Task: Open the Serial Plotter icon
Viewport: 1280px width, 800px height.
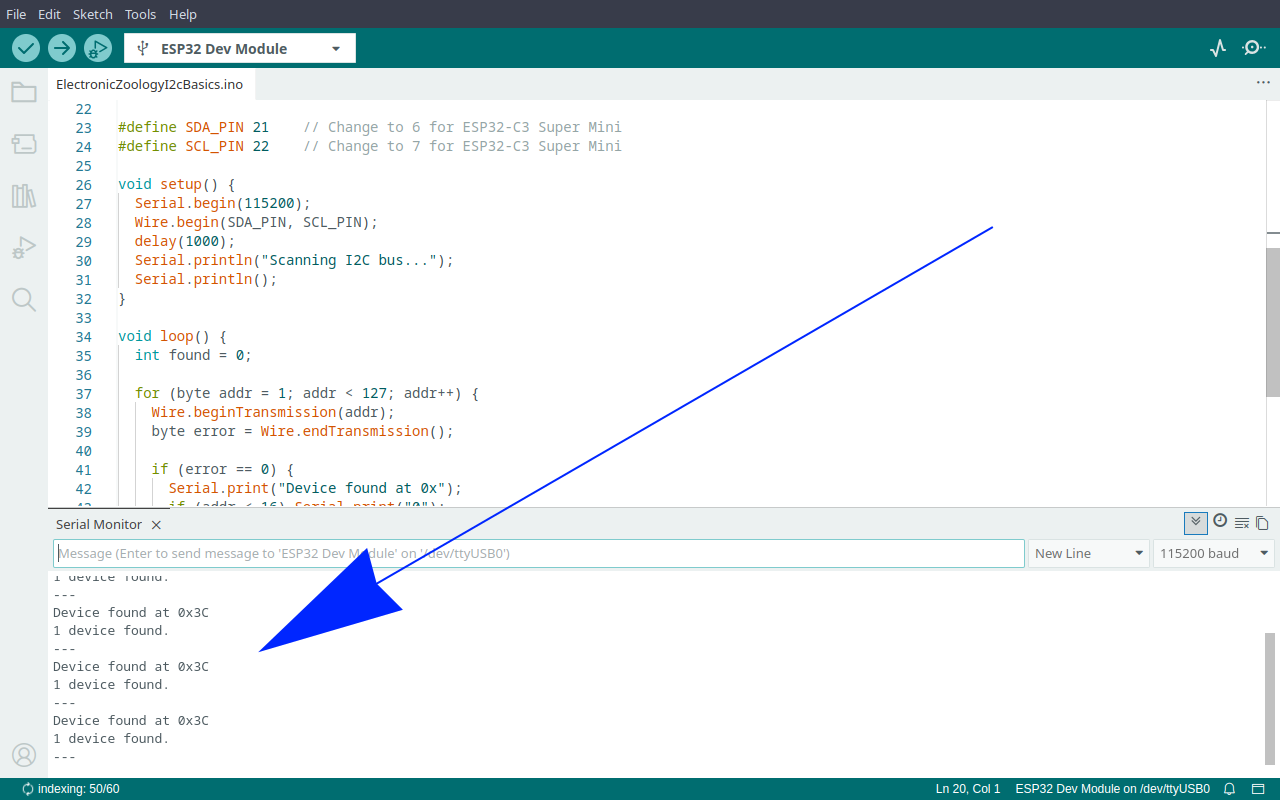Action: pos(1218,48)
